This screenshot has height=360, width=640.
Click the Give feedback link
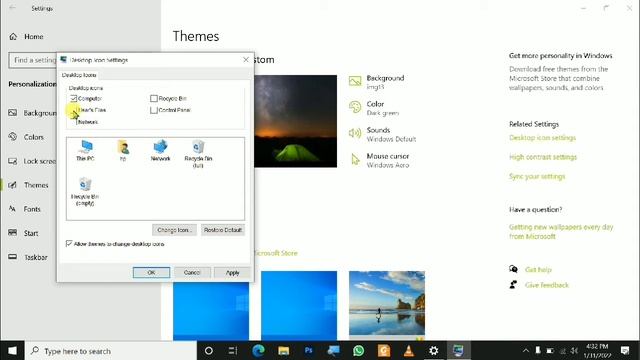pyautogui.click(x=547, y=285)
